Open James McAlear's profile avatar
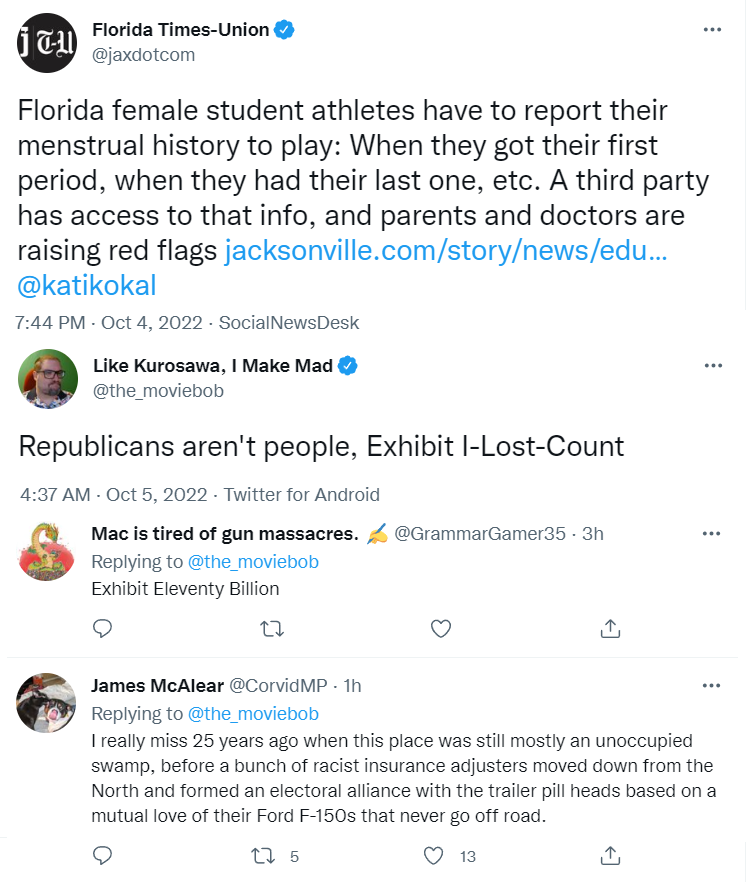 click(x=46, y=701)
